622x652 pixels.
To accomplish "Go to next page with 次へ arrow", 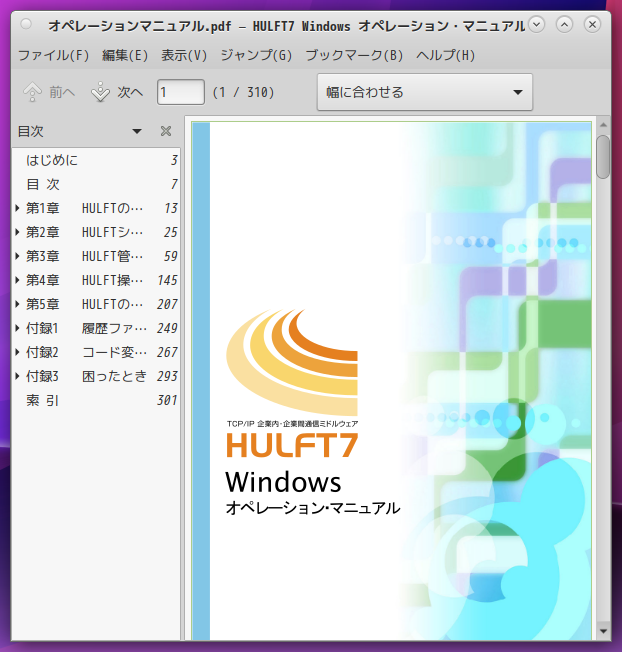I will (117, 92).
